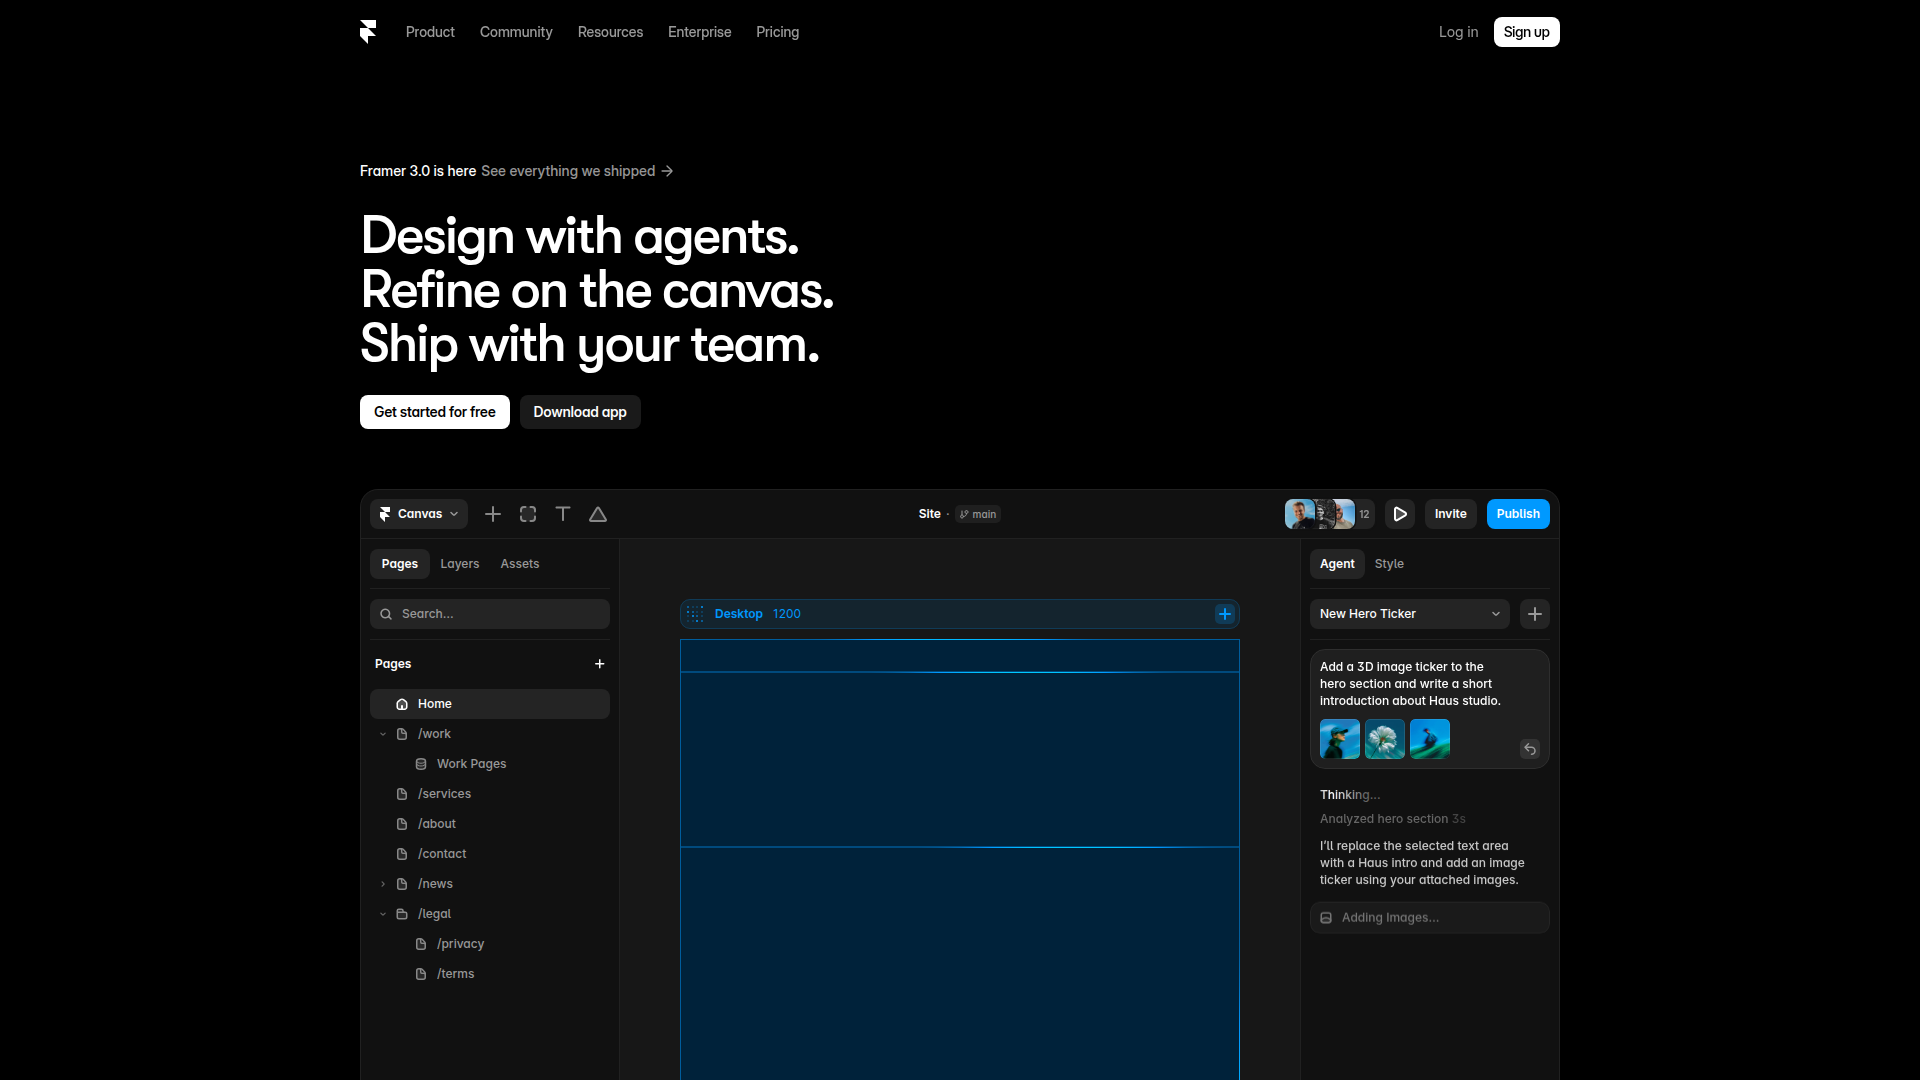Click the Log in link
This screenshot has width=1920, height=1080.
[1458, 32]
